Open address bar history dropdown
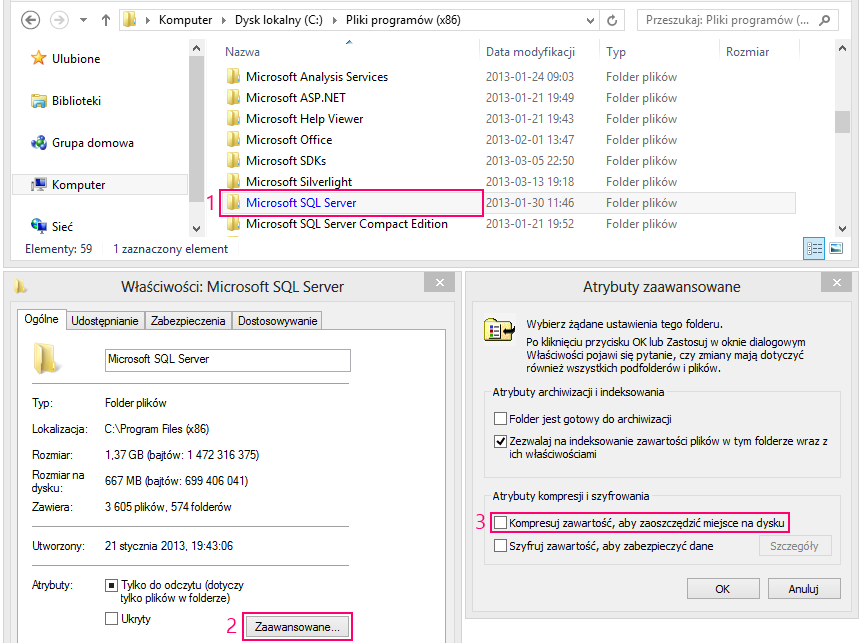Screen dimensions: 861x643 click(591, 19)
